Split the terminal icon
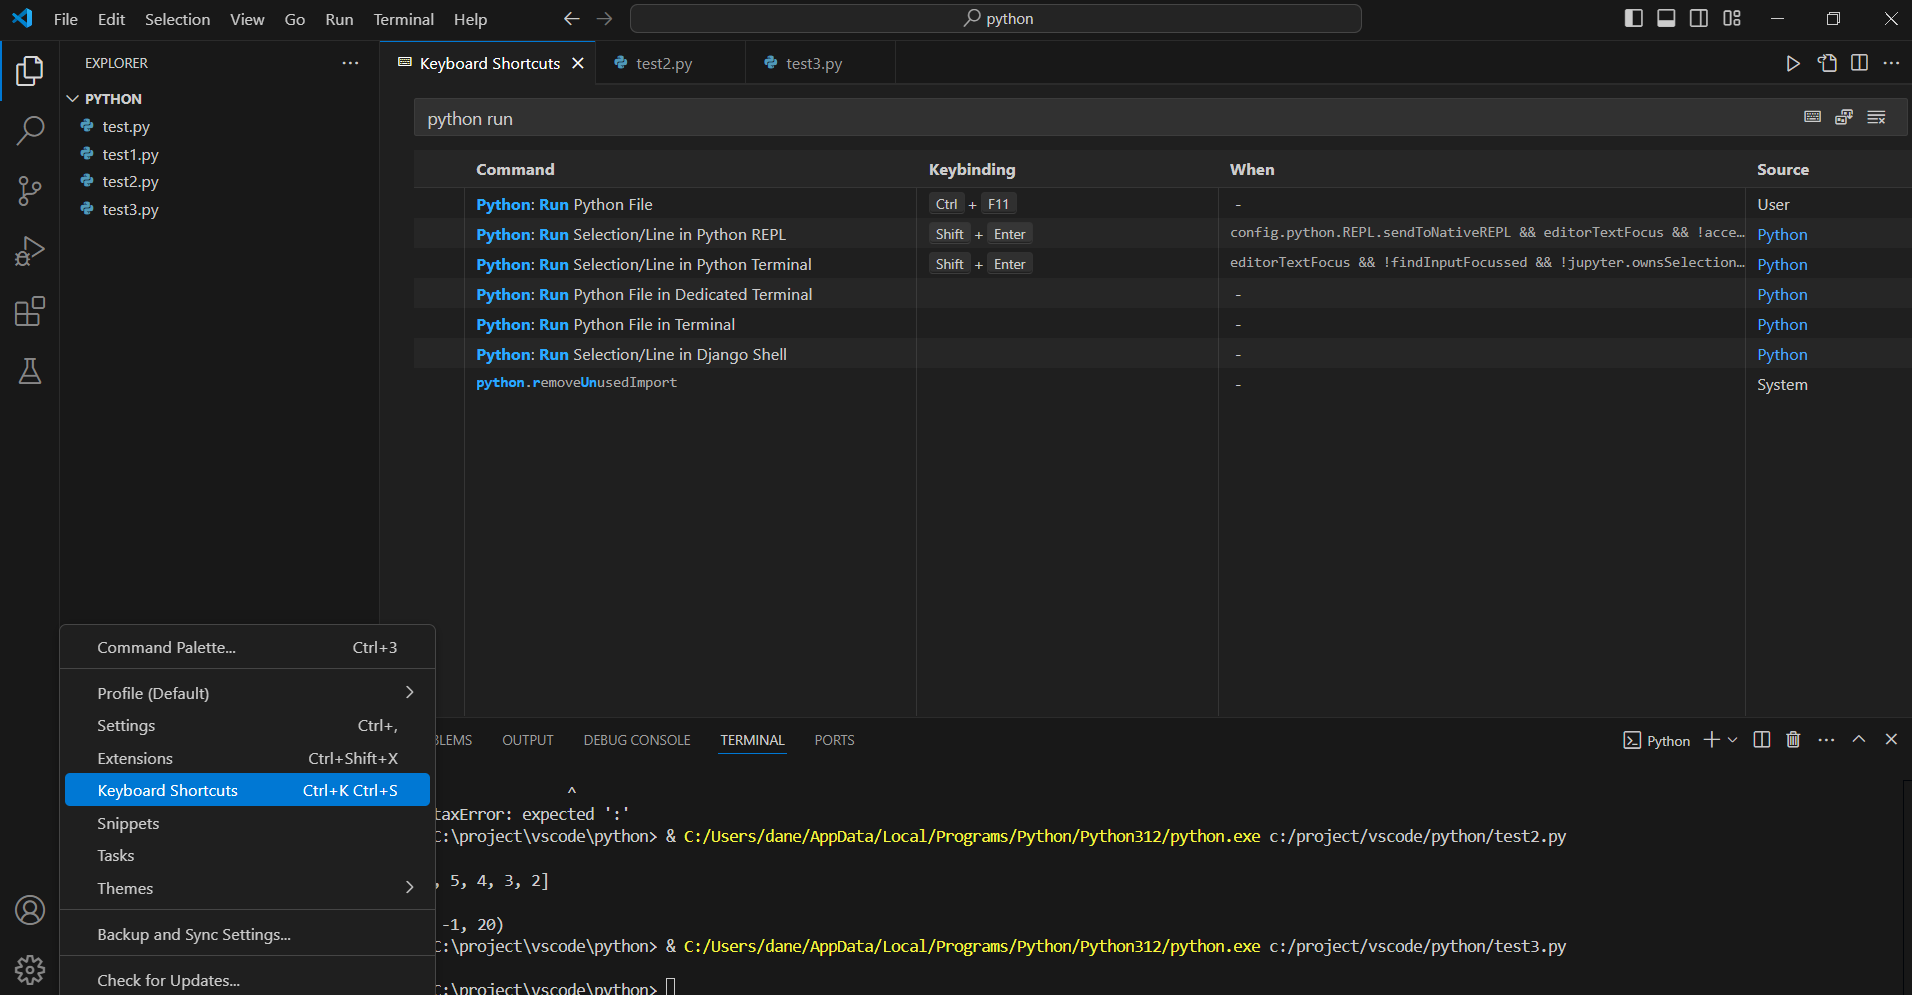Screen dimensions: 1912x995 click(1762, 740)
